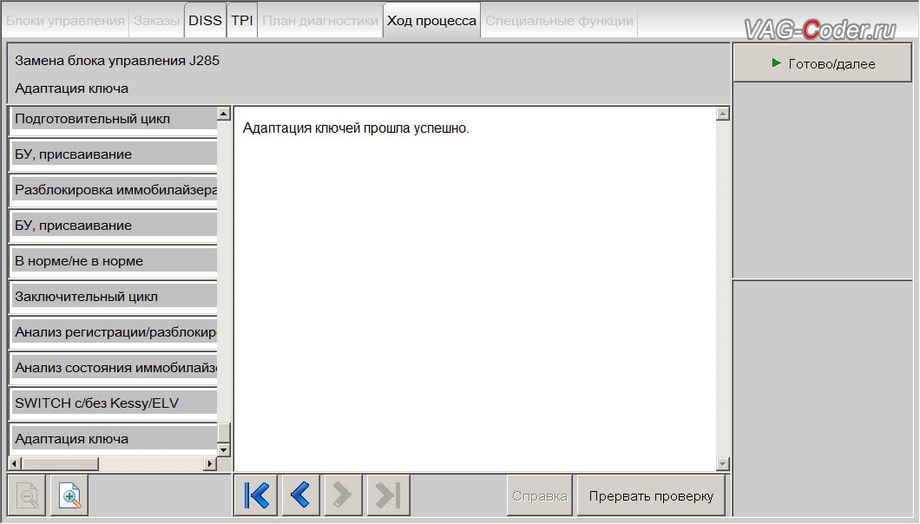Open the Блоки управления tab
This screenshot has width=920, height=524.
point(65,21)
